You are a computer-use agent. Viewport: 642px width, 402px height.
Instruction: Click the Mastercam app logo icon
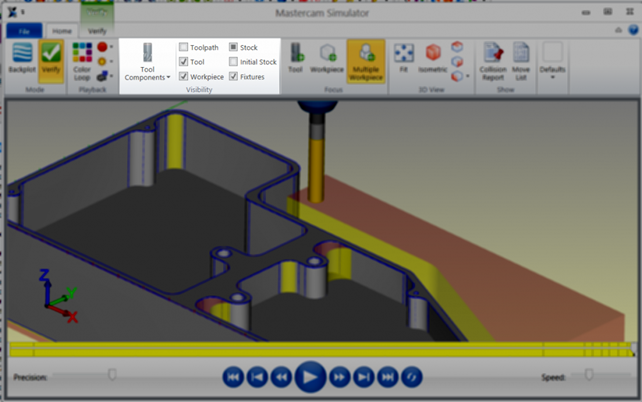13,12
